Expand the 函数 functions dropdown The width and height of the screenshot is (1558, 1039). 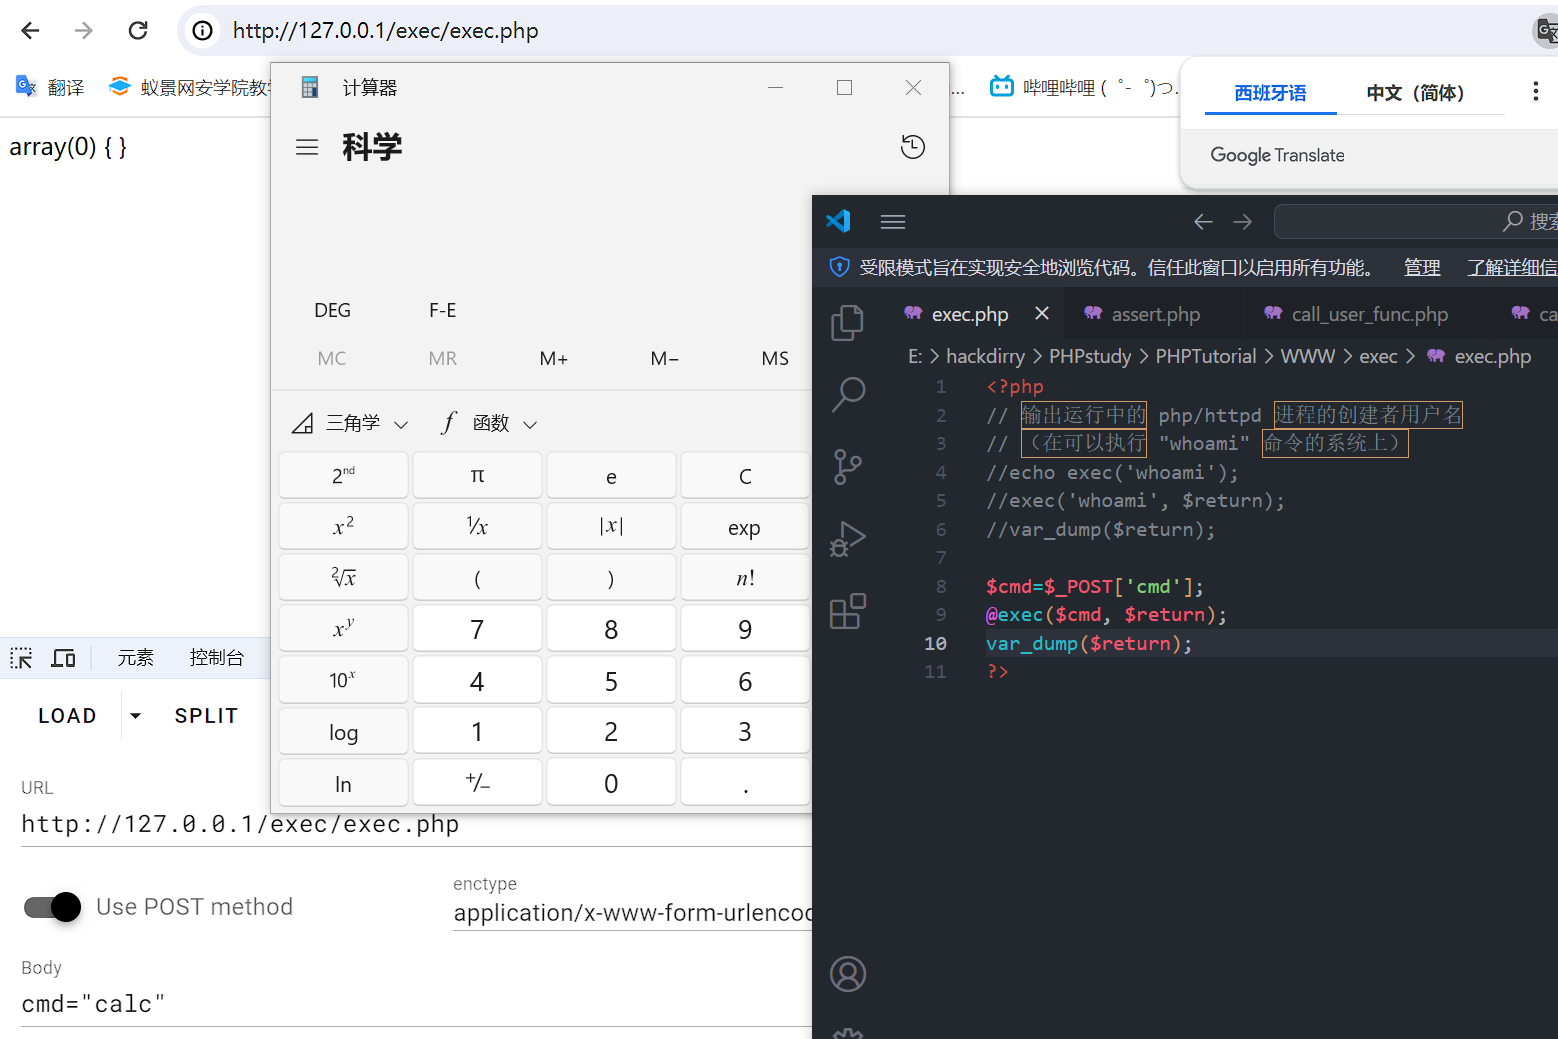pyautogui.click(x=489, y=423)
